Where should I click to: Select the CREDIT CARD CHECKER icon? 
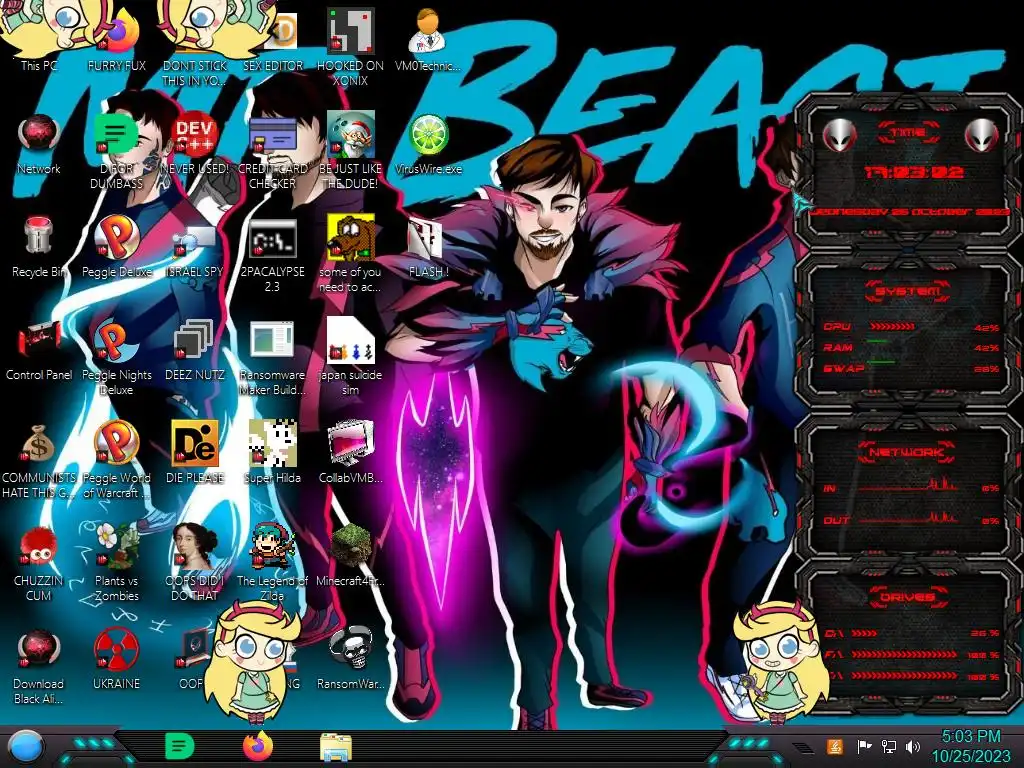point(272,151)
